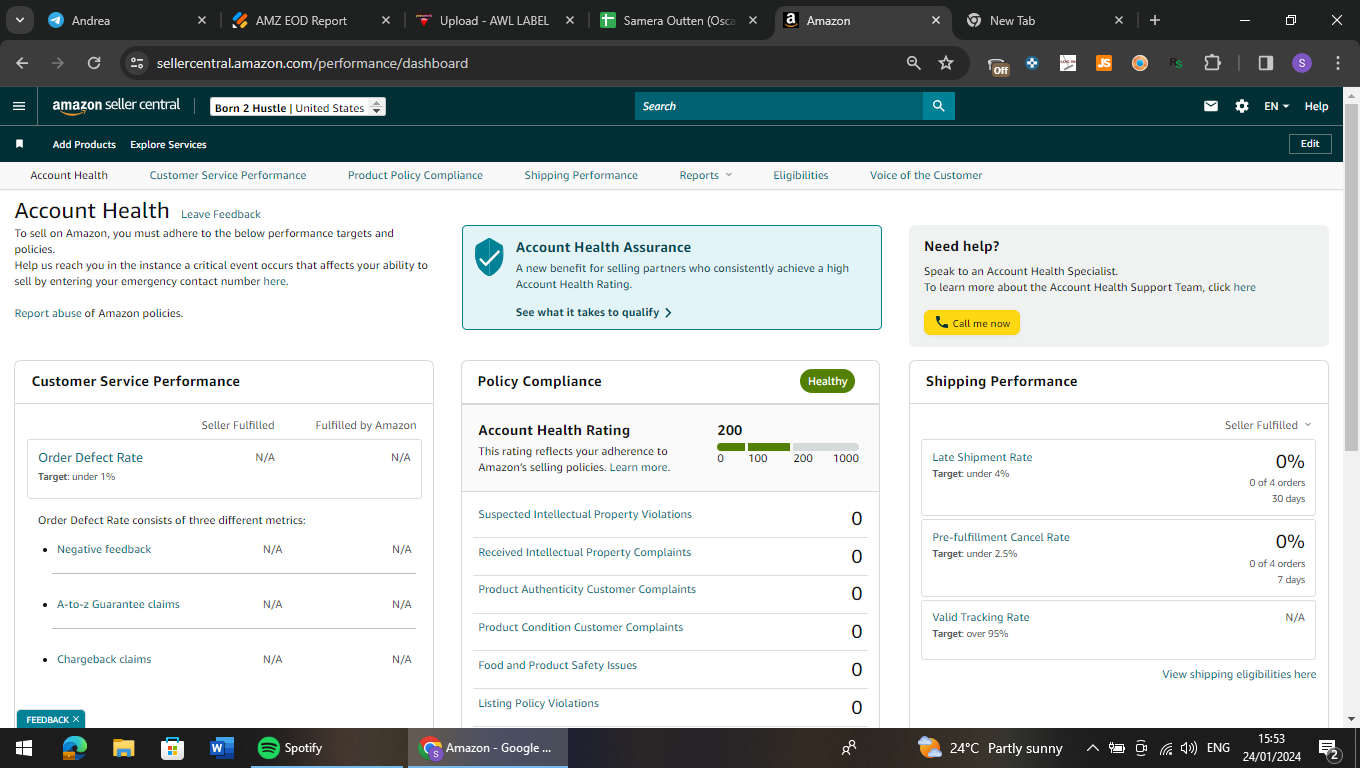Open the Chrome side panel

point(1265,63)
